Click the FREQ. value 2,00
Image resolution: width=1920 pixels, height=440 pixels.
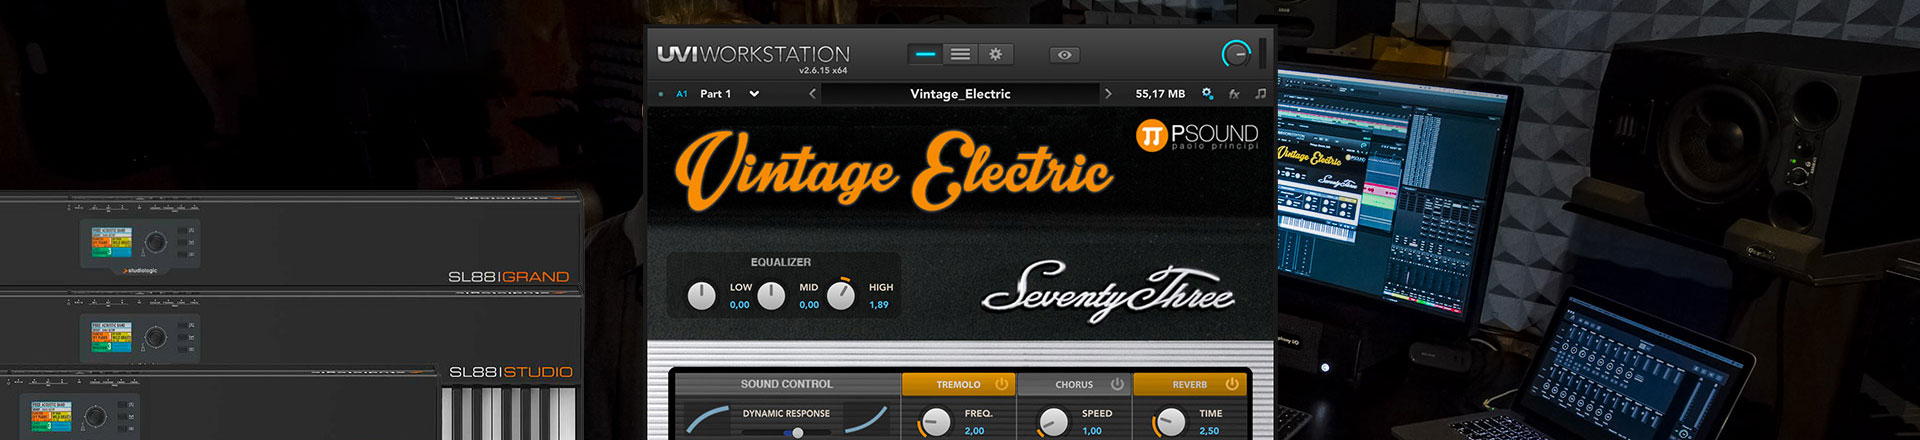click(x=974, y=431)
